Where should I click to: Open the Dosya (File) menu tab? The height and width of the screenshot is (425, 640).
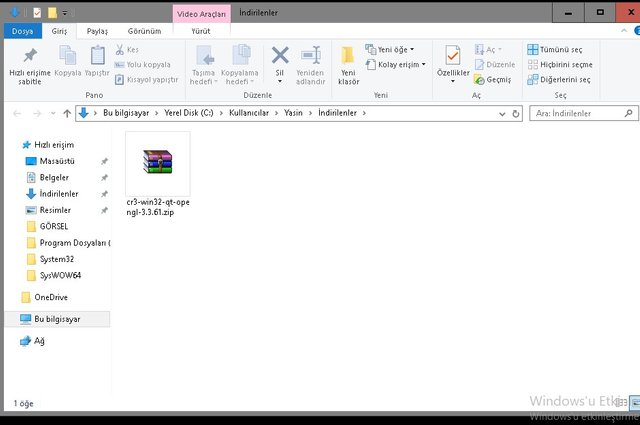(x=22, y=31)
